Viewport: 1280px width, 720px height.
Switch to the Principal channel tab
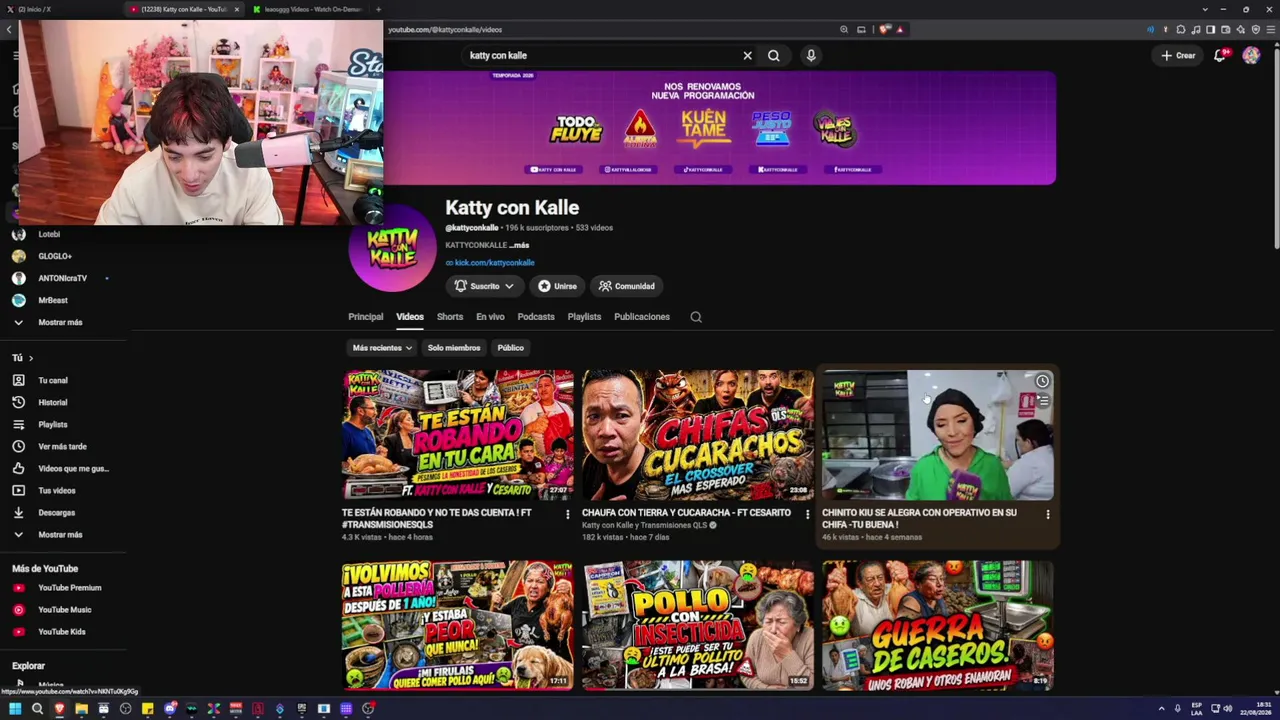(366, 317)
